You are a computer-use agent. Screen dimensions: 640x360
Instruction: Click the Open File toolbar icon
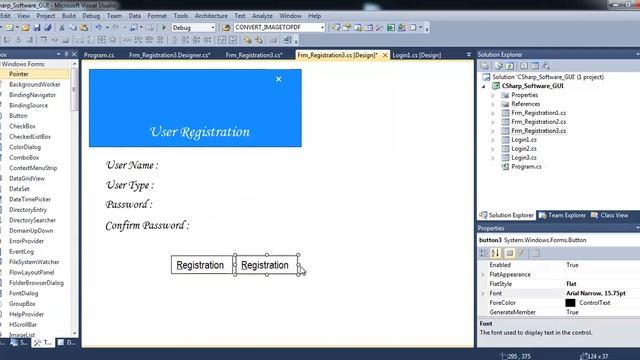pyautogui.click(x=26, y=28)
